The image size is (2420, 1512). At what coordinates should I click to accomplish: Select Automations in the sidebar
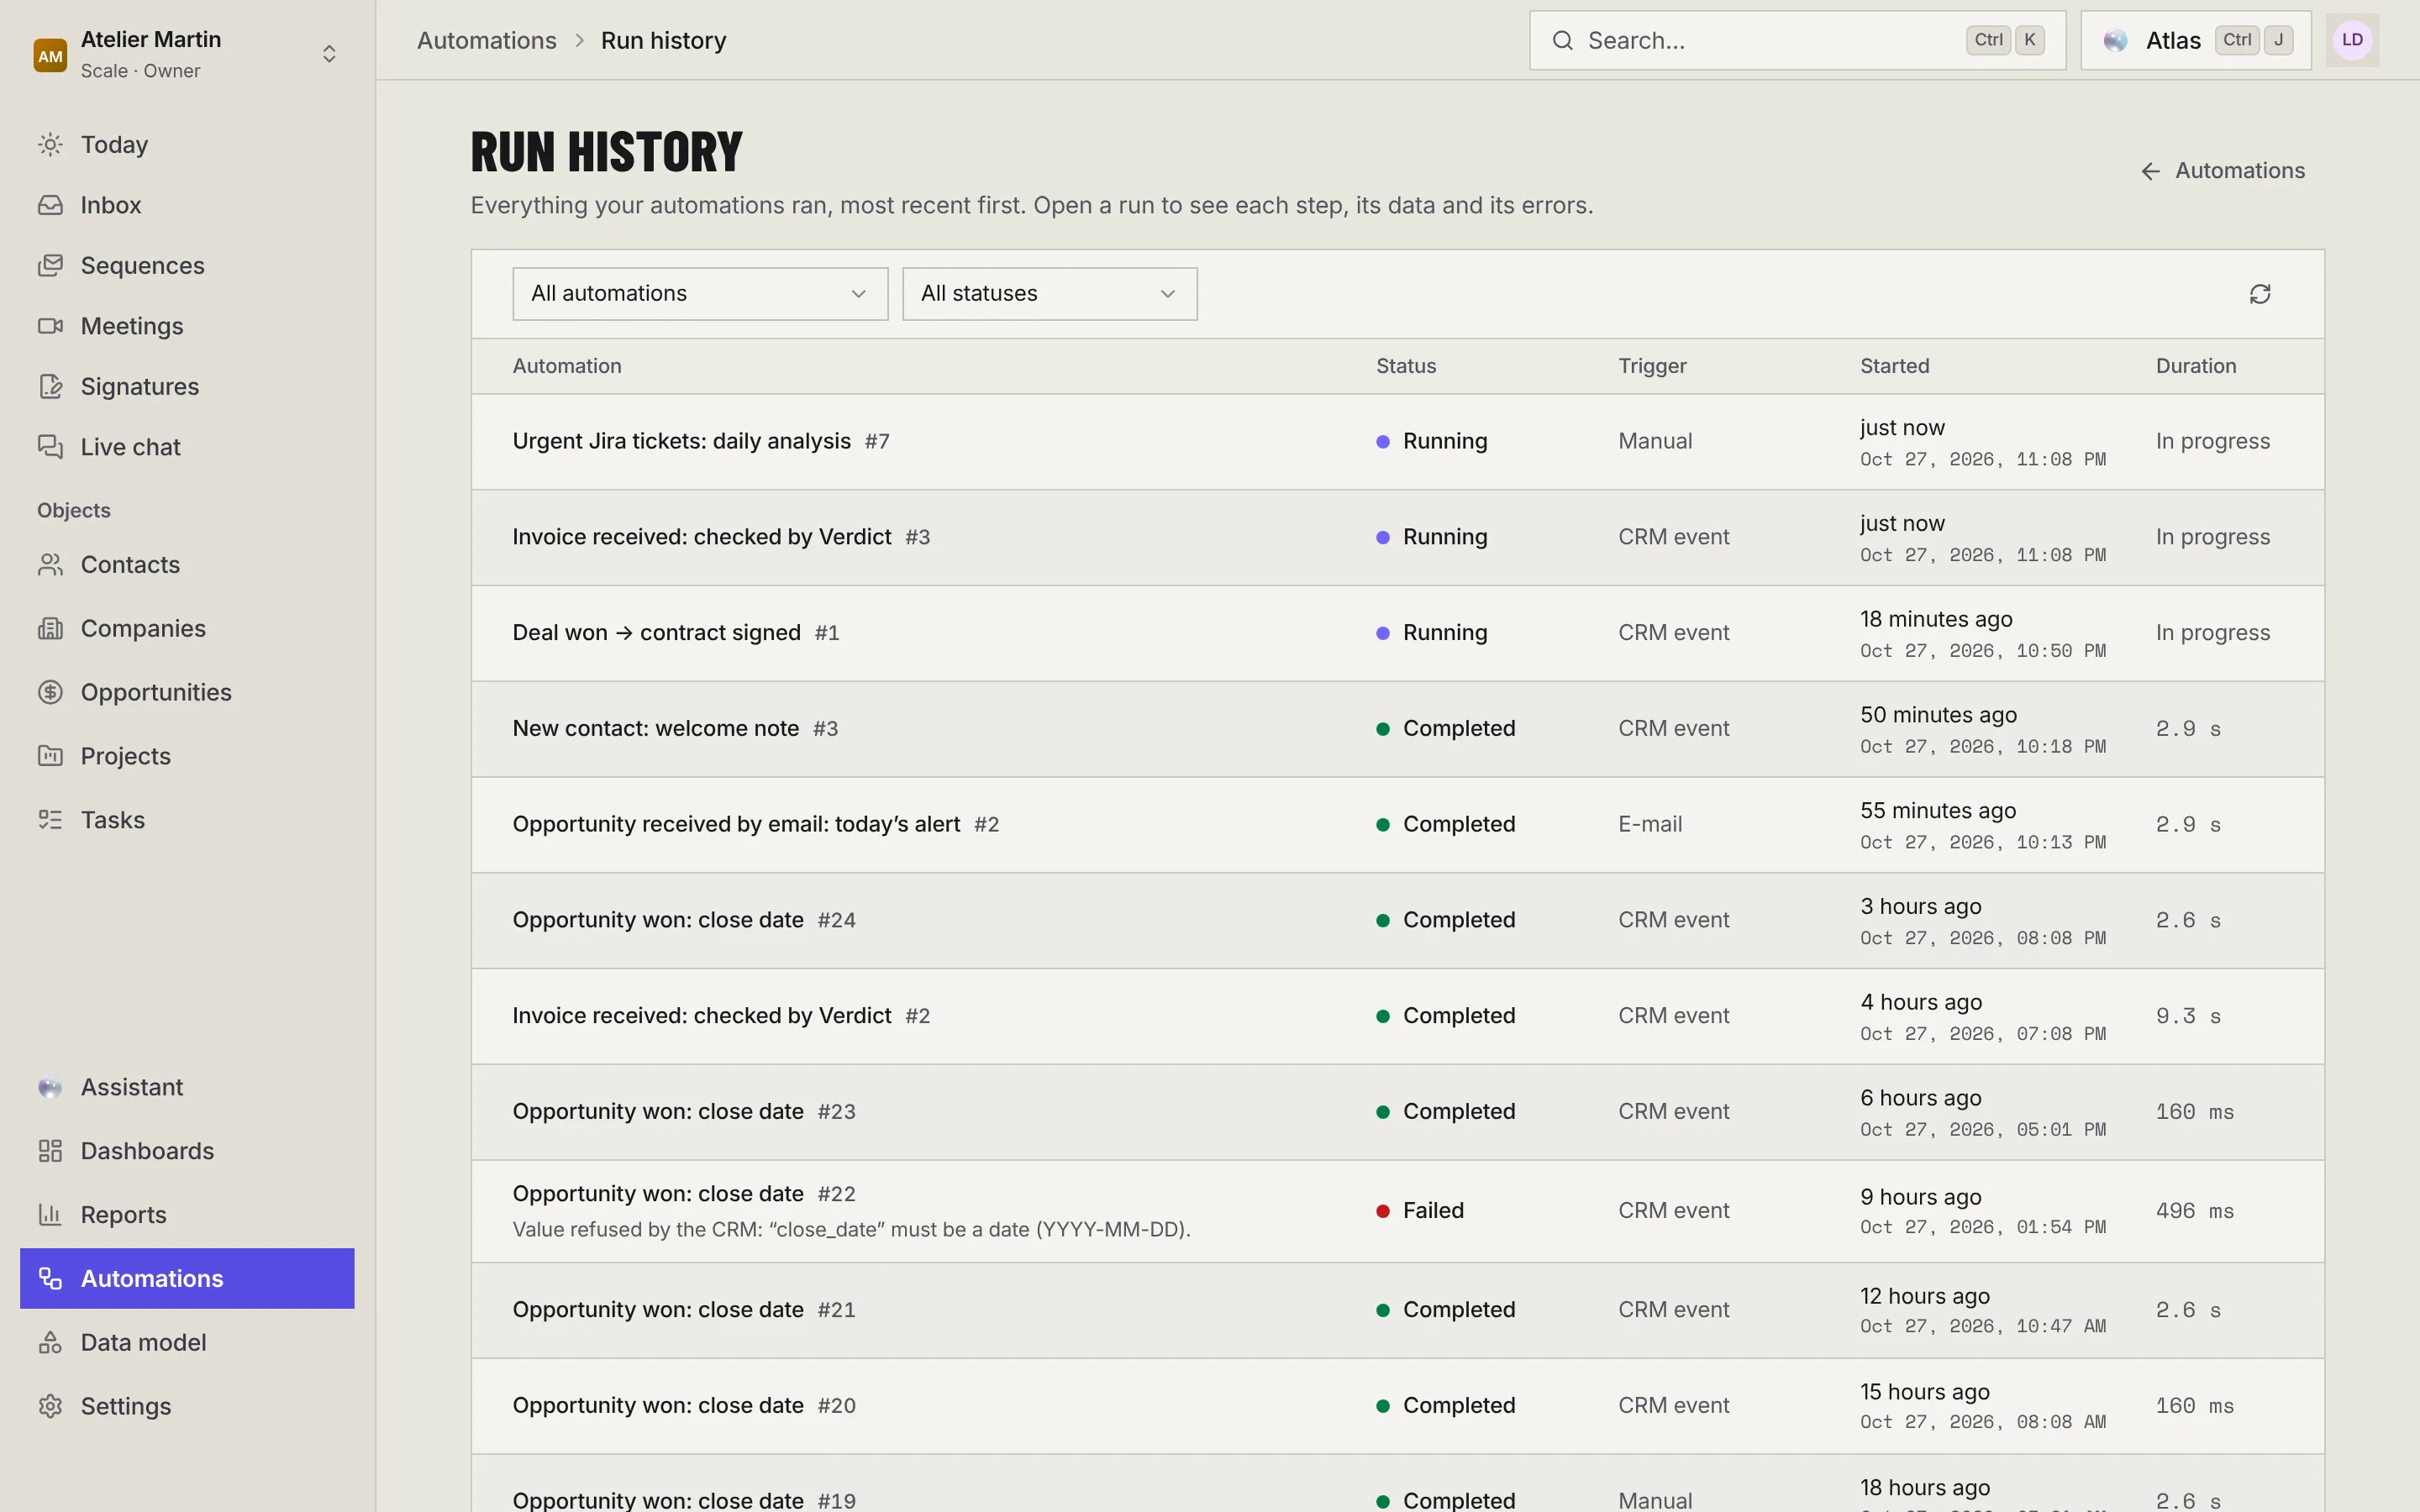point(187,1278)
